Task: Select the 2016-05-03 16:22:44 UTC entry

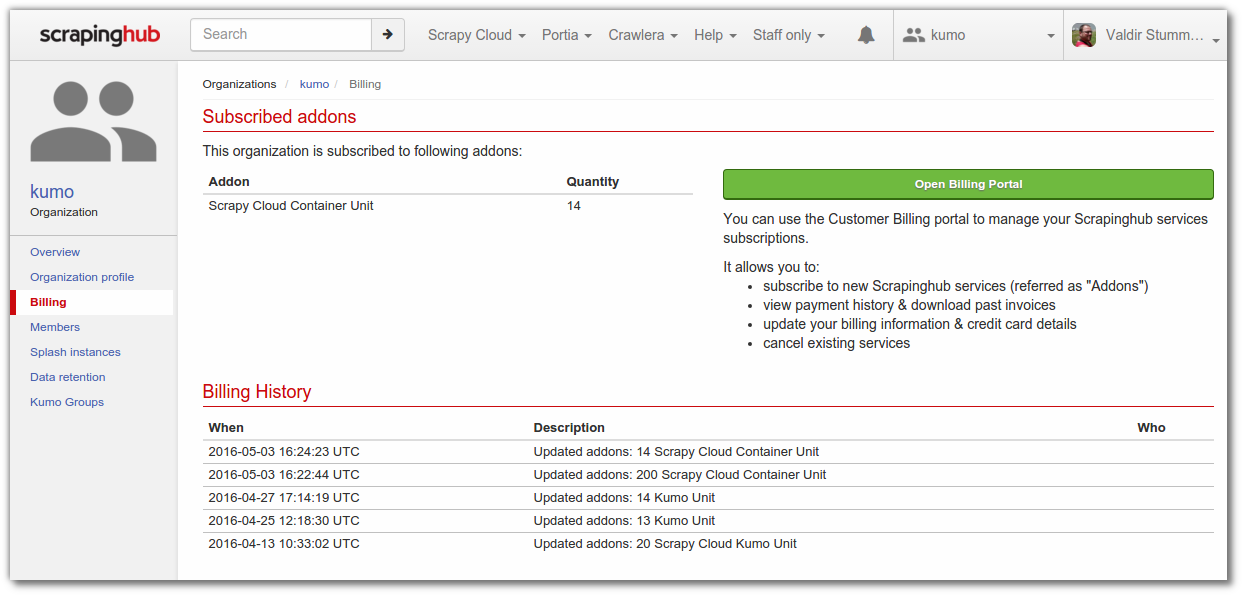Action: tap(284, 475)
